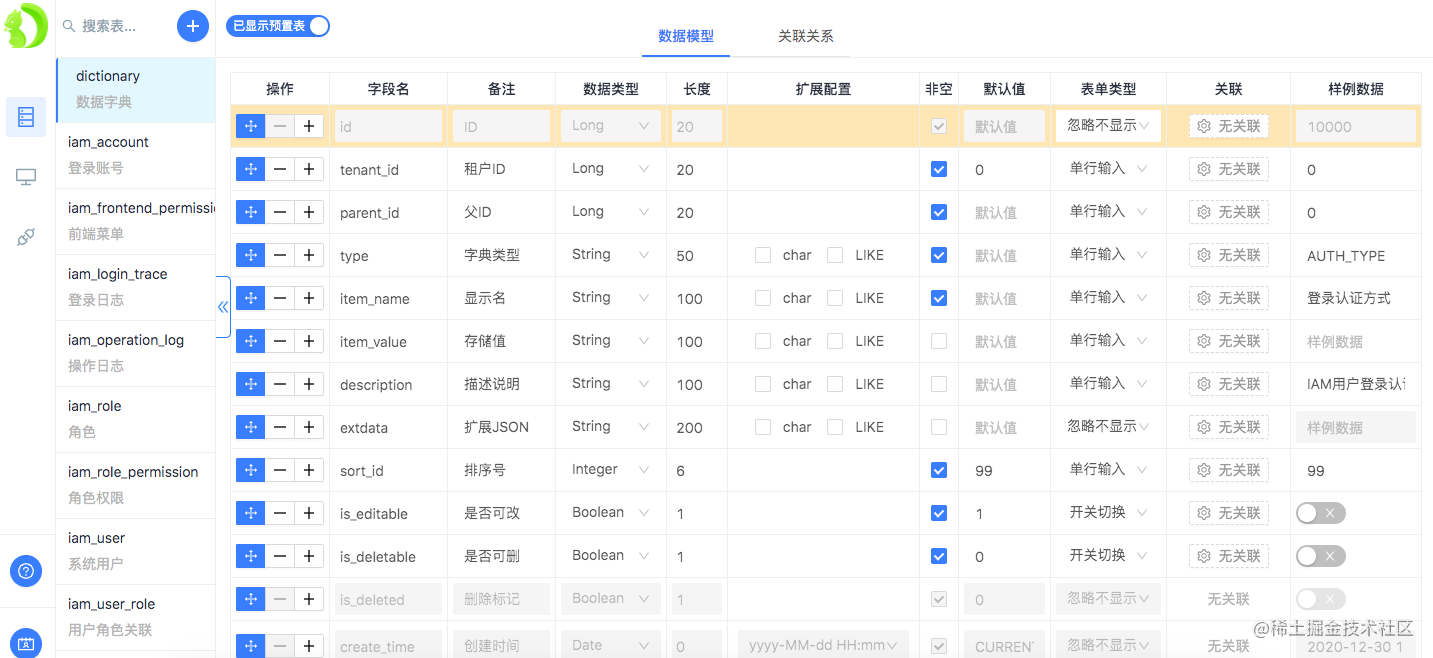Image resolution: width=1433 pixels, height=658 pixels.
Task: Switch to the 数据模型 tab
Action: point(686,36)
